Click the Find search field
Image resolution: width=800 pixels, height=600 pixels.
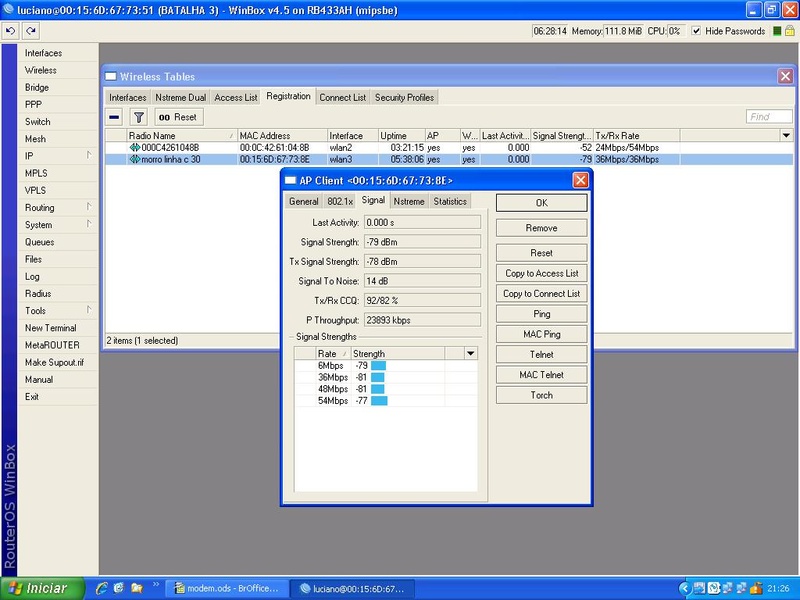pyautogui.click(x=769, y=117)
